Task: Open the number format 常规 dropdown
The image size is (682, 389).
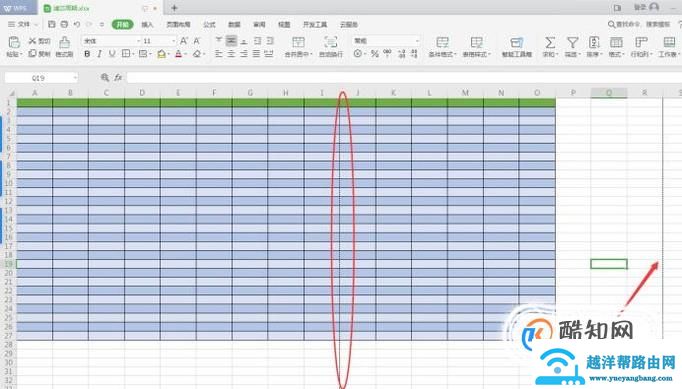Action: coord(386,41)
